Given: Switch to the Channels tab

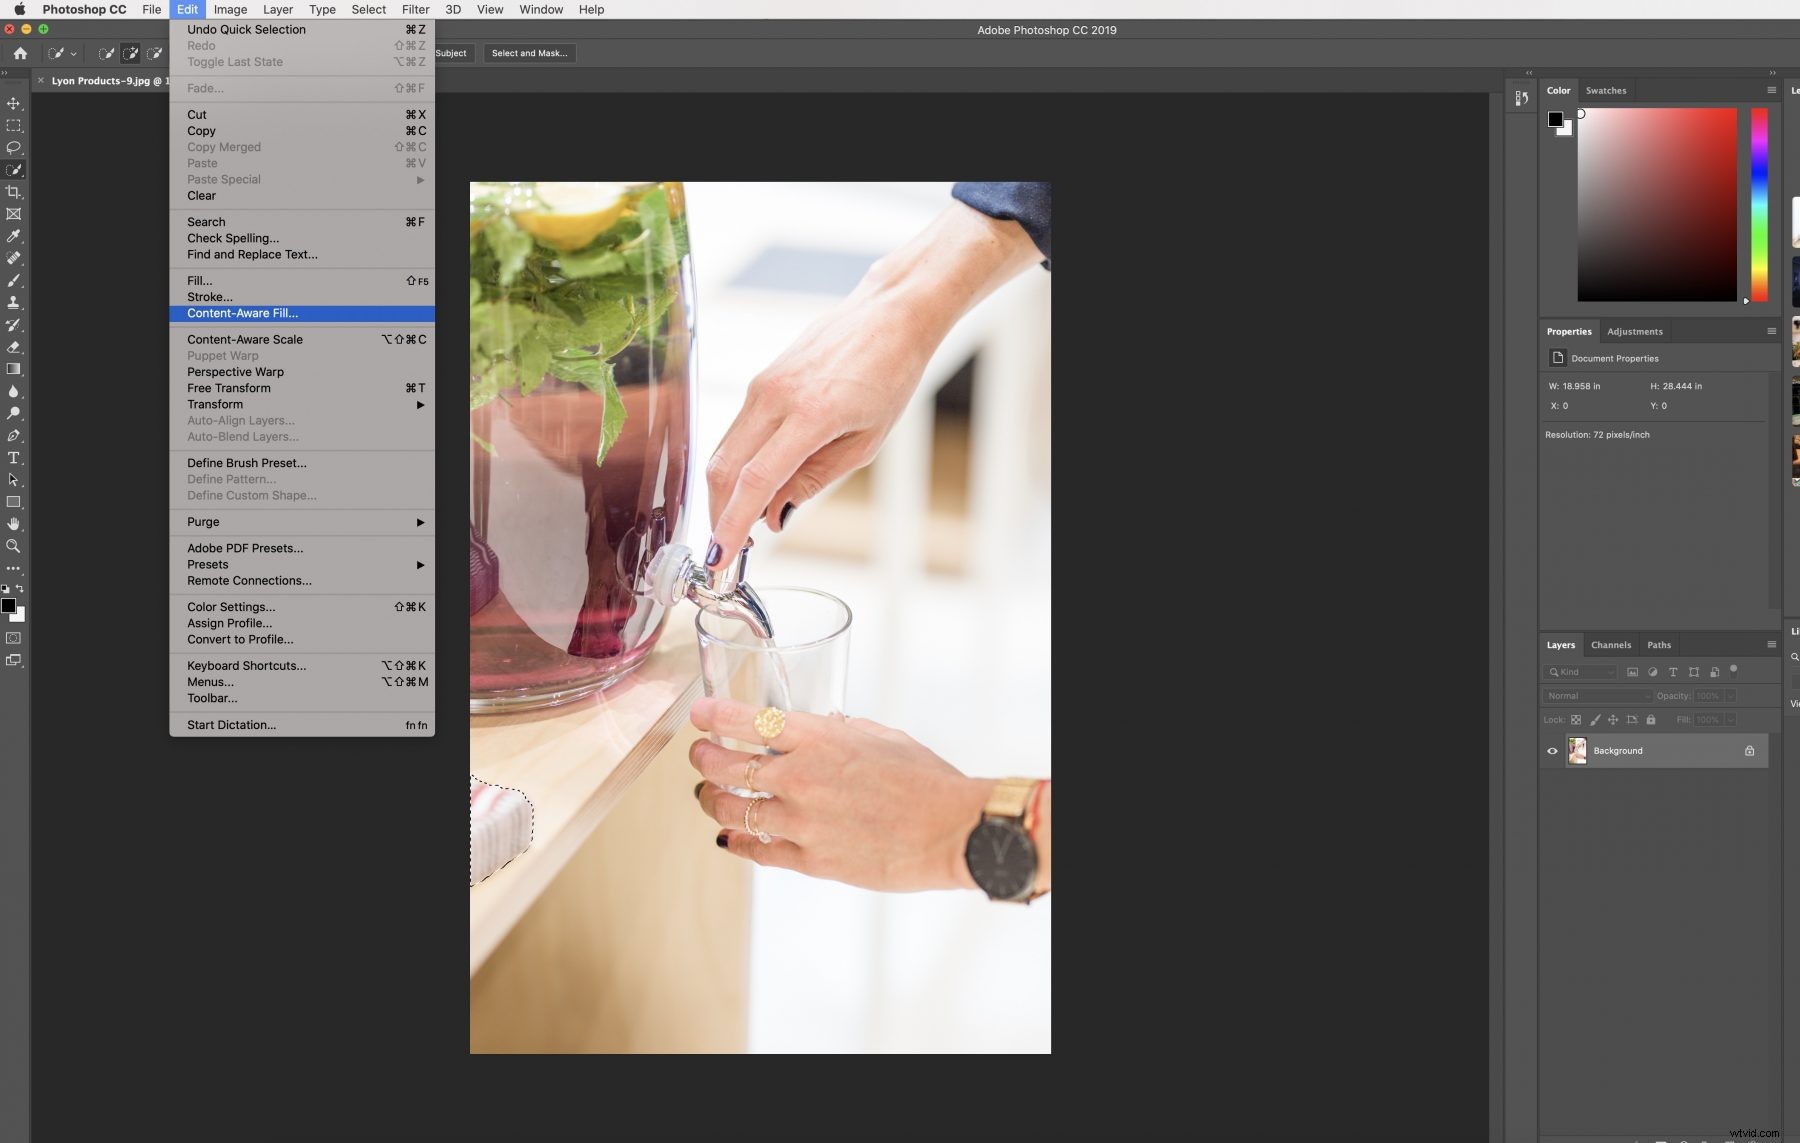Looking at the screenshot, I should 1611,644.
